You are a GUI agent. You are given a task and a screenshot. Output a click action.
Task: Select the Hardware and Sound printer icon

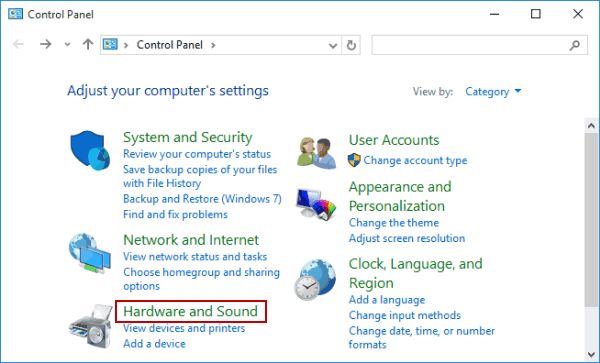coord(91,326)
